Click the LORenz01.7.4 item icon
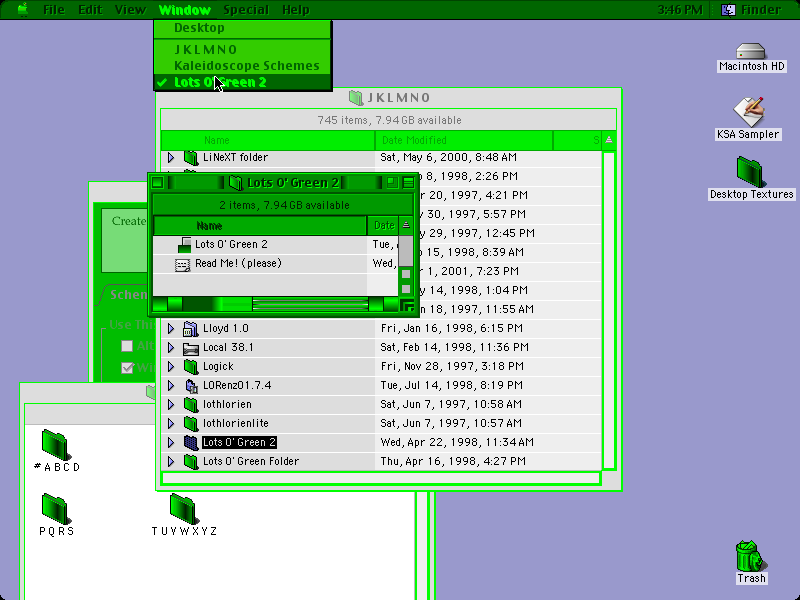This screenshot has width=800, height=600. (191, 386)
